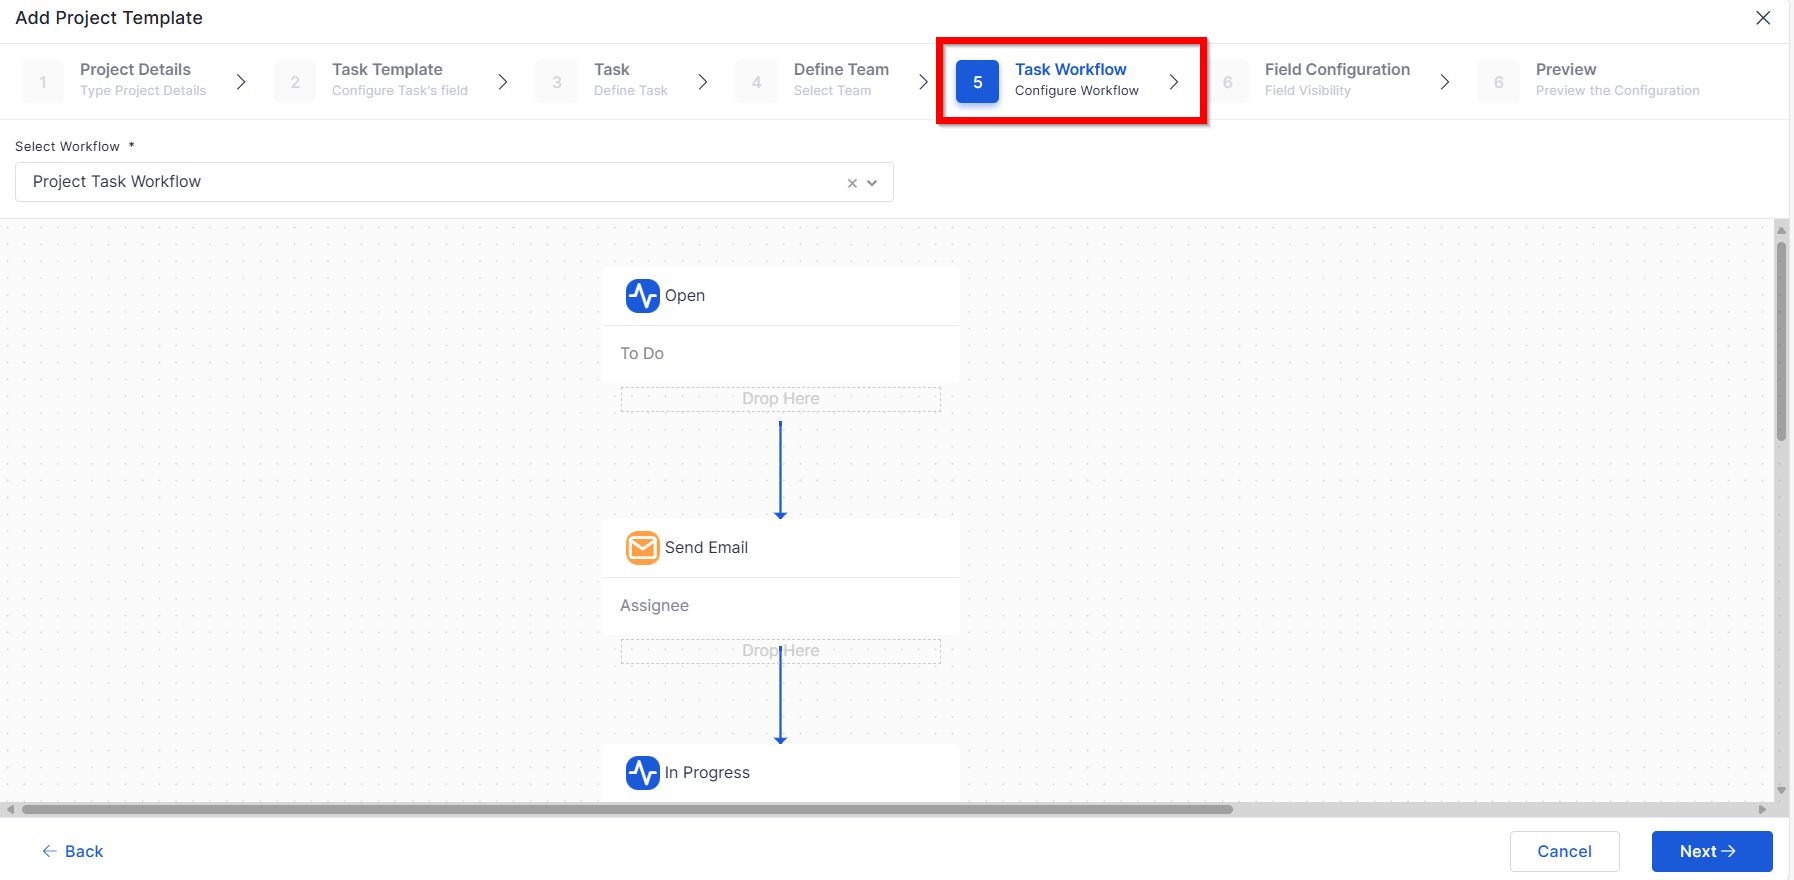
Task: Open the Project Task Workflow combo box
Action: pyautogui.click(x=454, y=182)
